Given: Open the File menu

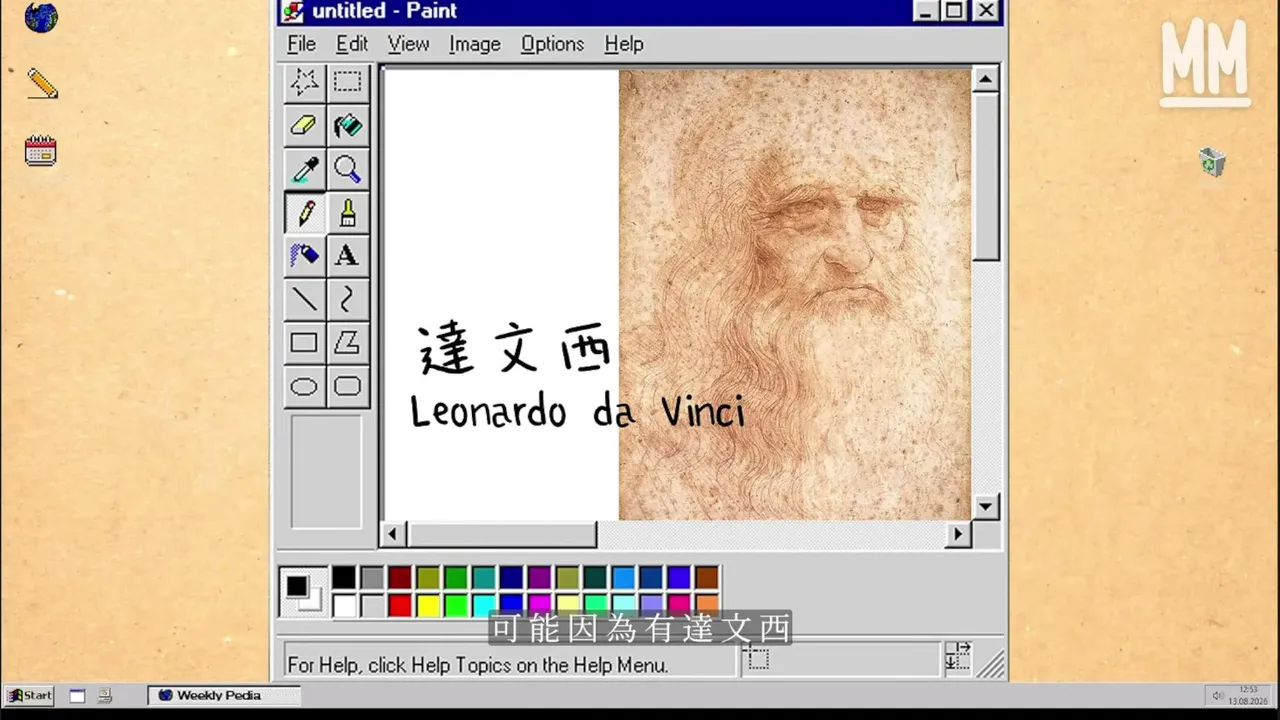Looking at the screenshot, I should click(301, 44).
